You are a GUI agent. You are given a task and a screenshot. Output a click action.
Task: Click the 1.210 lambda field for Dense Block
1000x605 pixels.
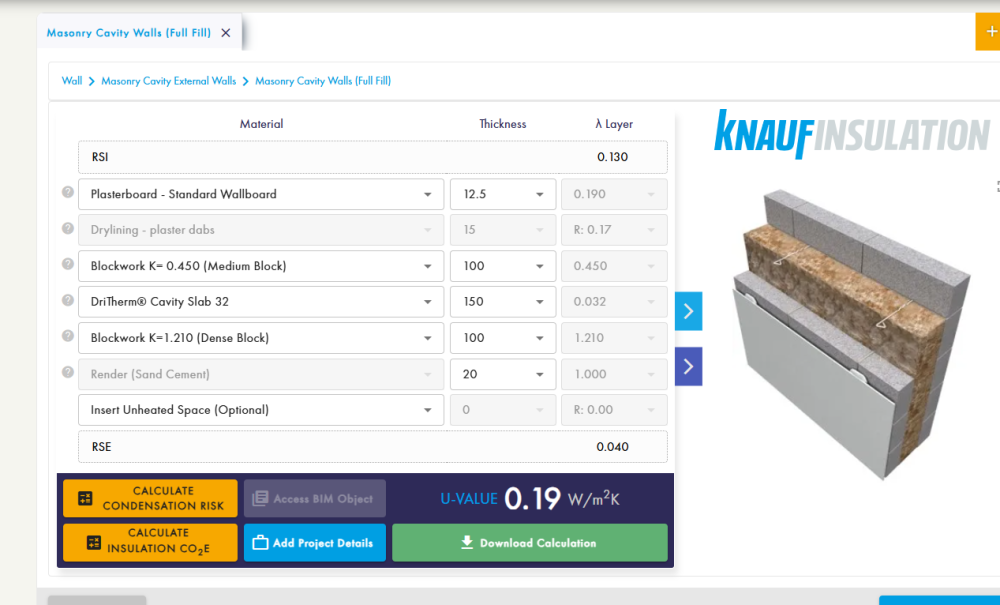tap(614, 338)
